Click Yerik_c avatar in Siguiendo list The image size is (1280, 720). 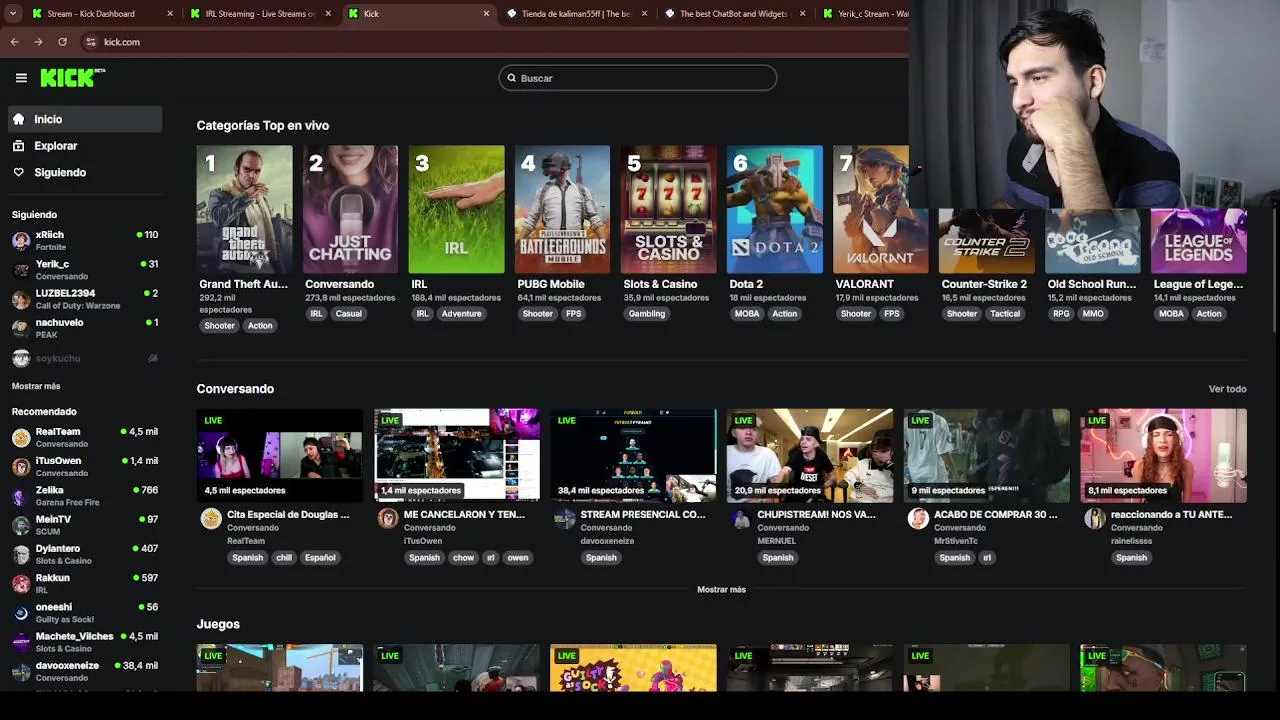click(21, 270)
